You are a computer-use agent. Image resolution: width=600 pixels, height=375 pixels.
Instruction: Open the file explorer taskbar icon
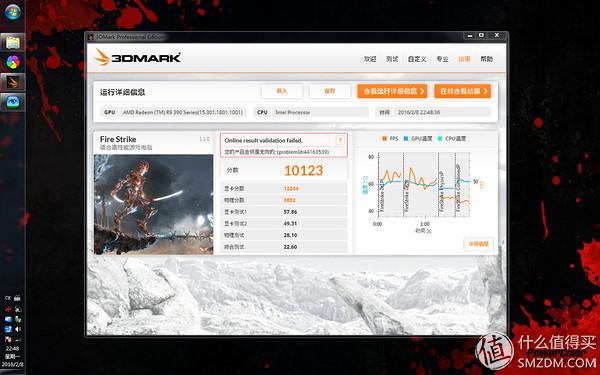(13, 42)
